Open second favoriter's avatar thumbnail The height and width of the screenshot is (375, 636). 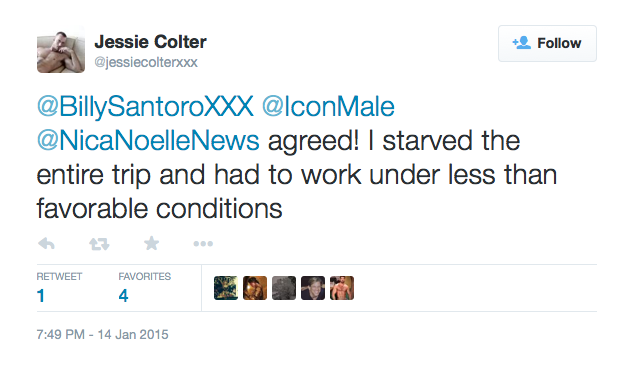click(255, 288)
